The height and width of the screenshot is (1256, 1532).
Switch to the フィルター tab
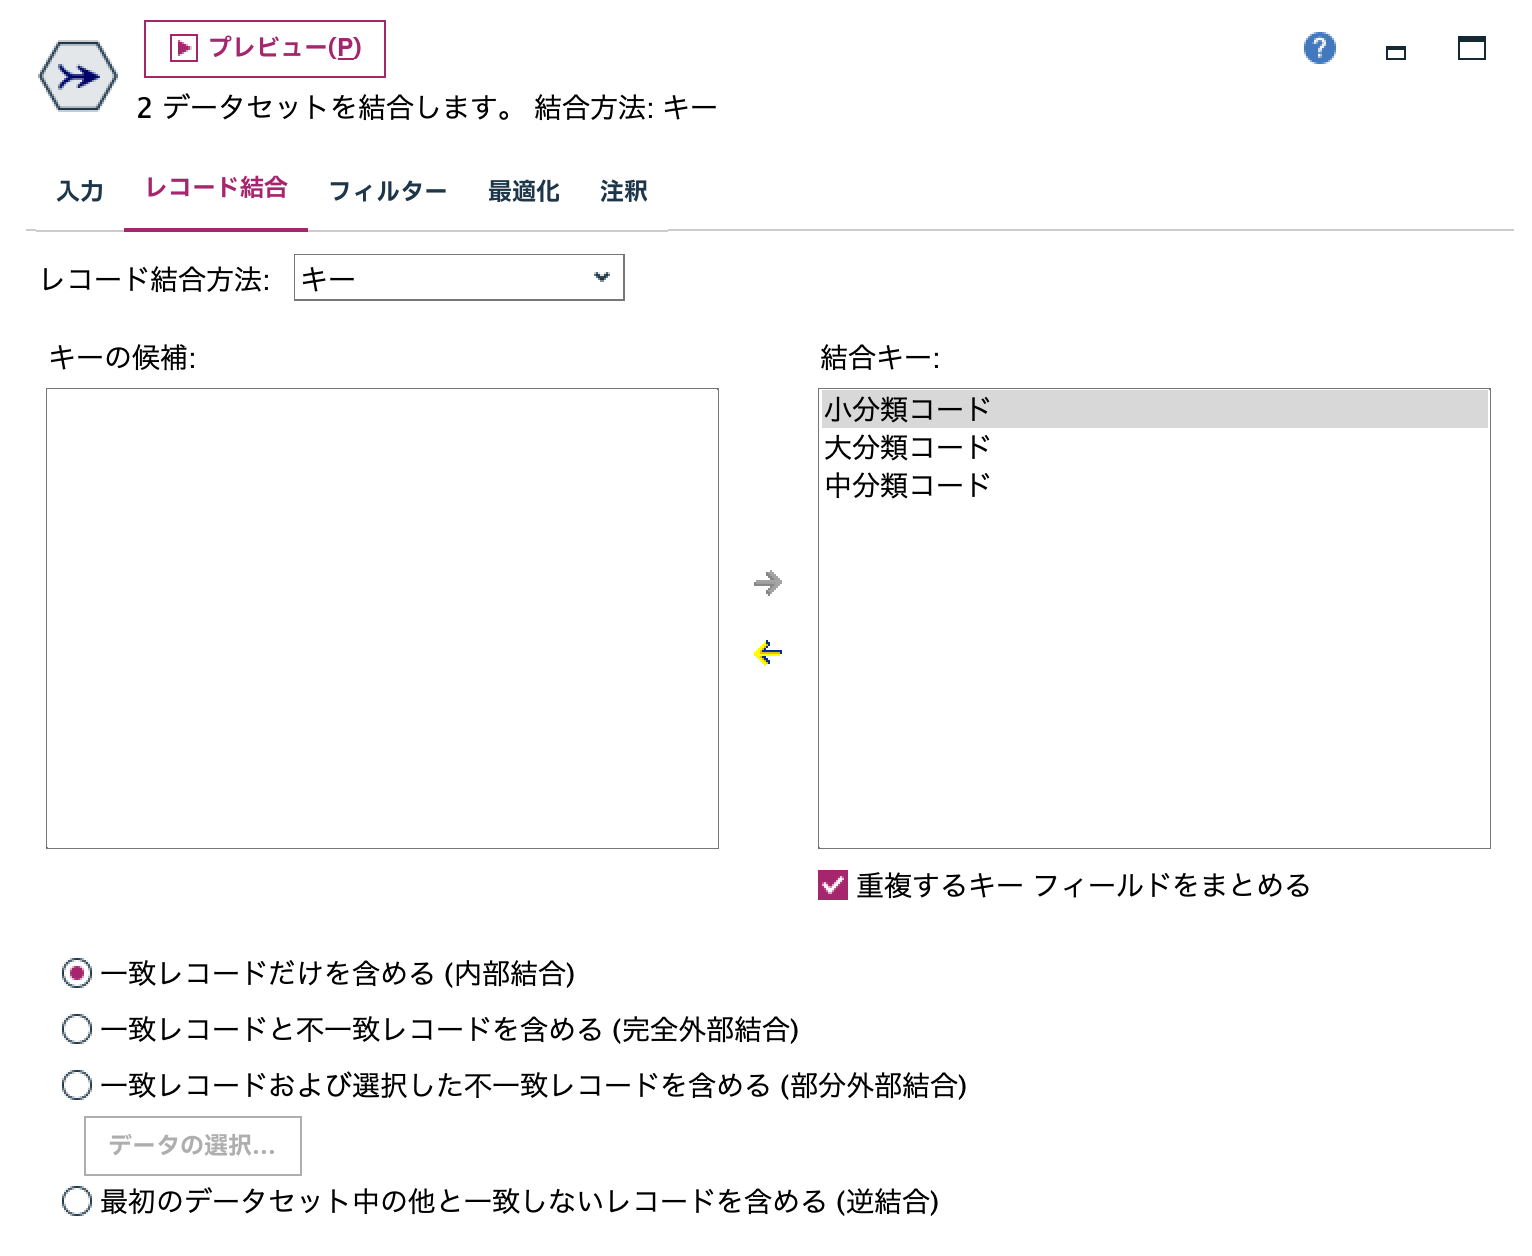pos(390,191)
